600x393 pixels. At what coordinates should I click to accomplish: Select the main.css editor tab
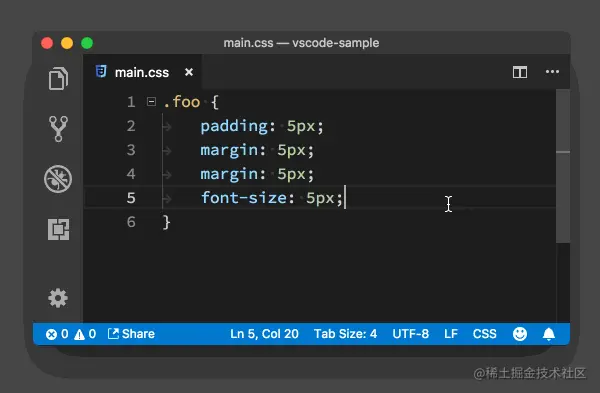tap(142, 72)
